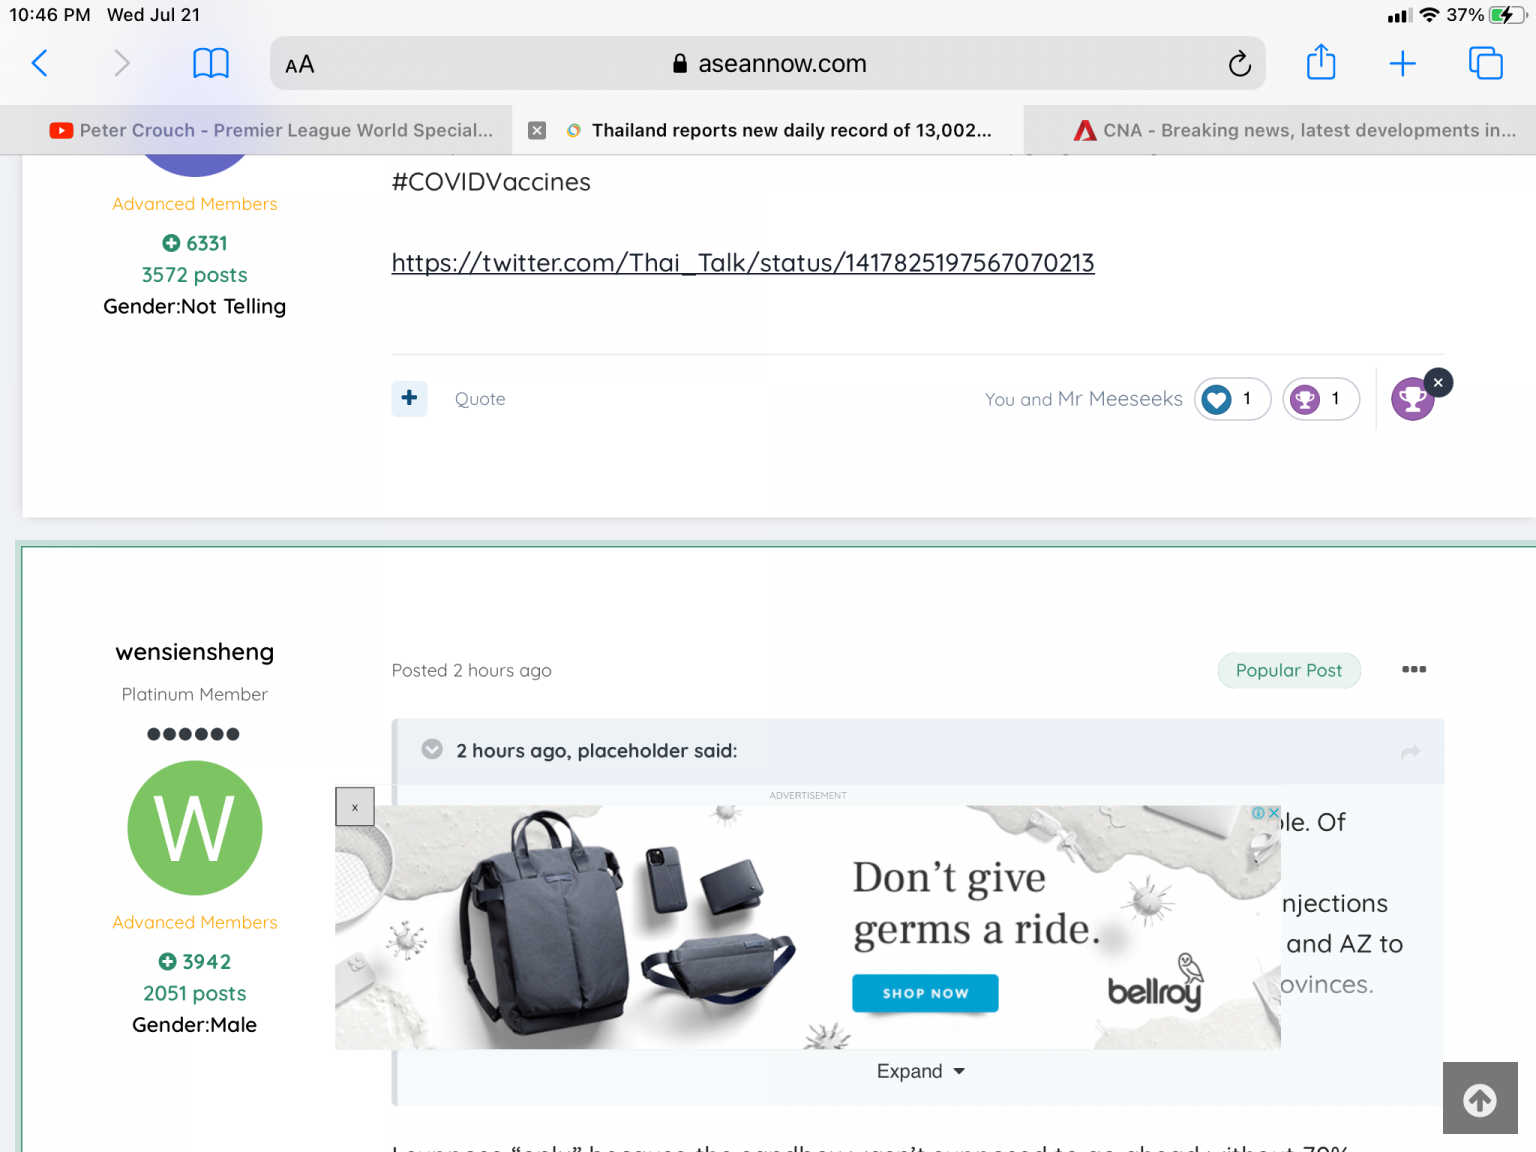The image size is (1536, 1152).
Task: Collapse the placeholder quote chevron
Action: click(x=432, y=749)
